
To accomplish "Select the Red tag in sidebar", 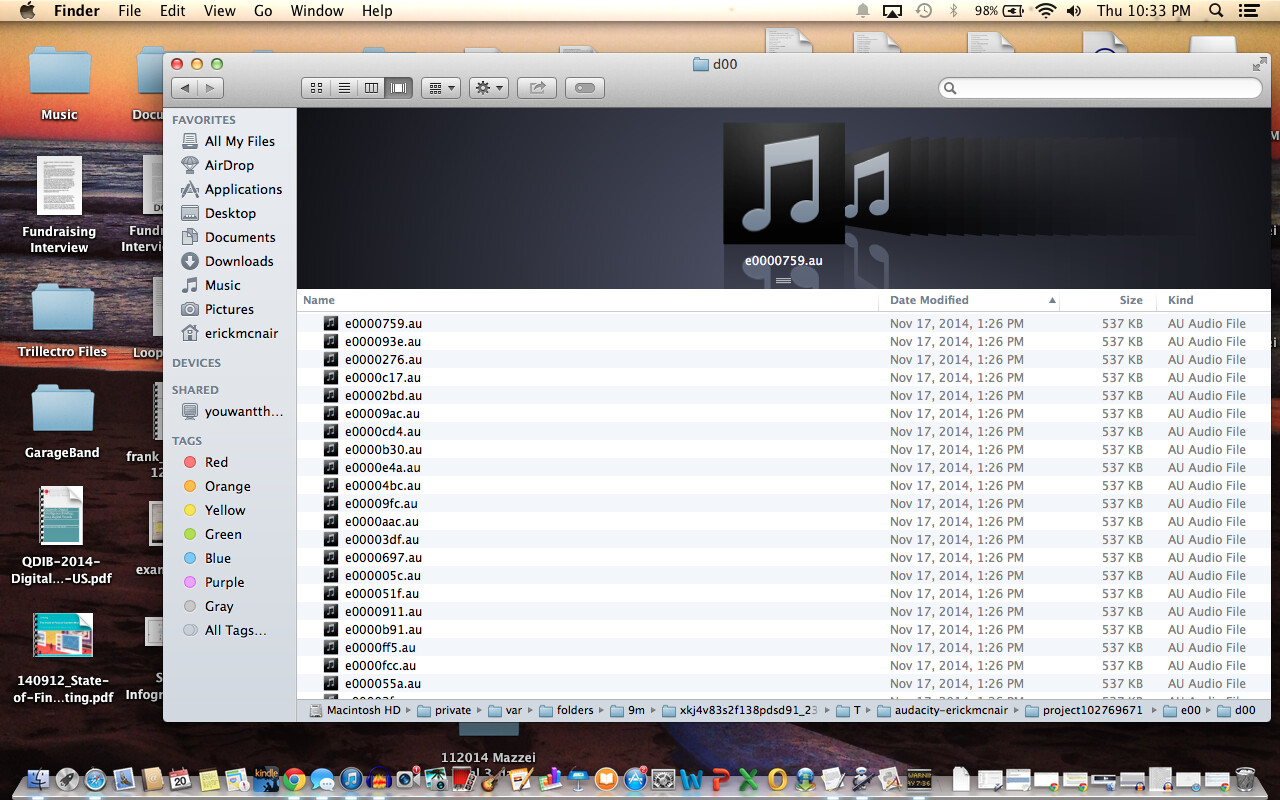I will pyautogui.click(x=216, y=462).
